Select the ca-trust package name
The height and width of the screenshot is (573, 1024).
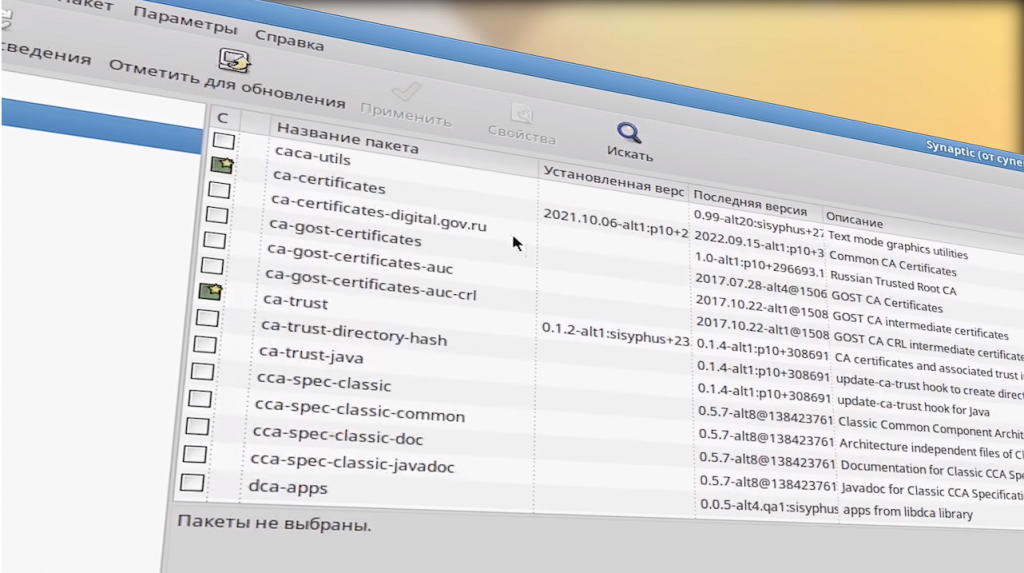[295, 301]
